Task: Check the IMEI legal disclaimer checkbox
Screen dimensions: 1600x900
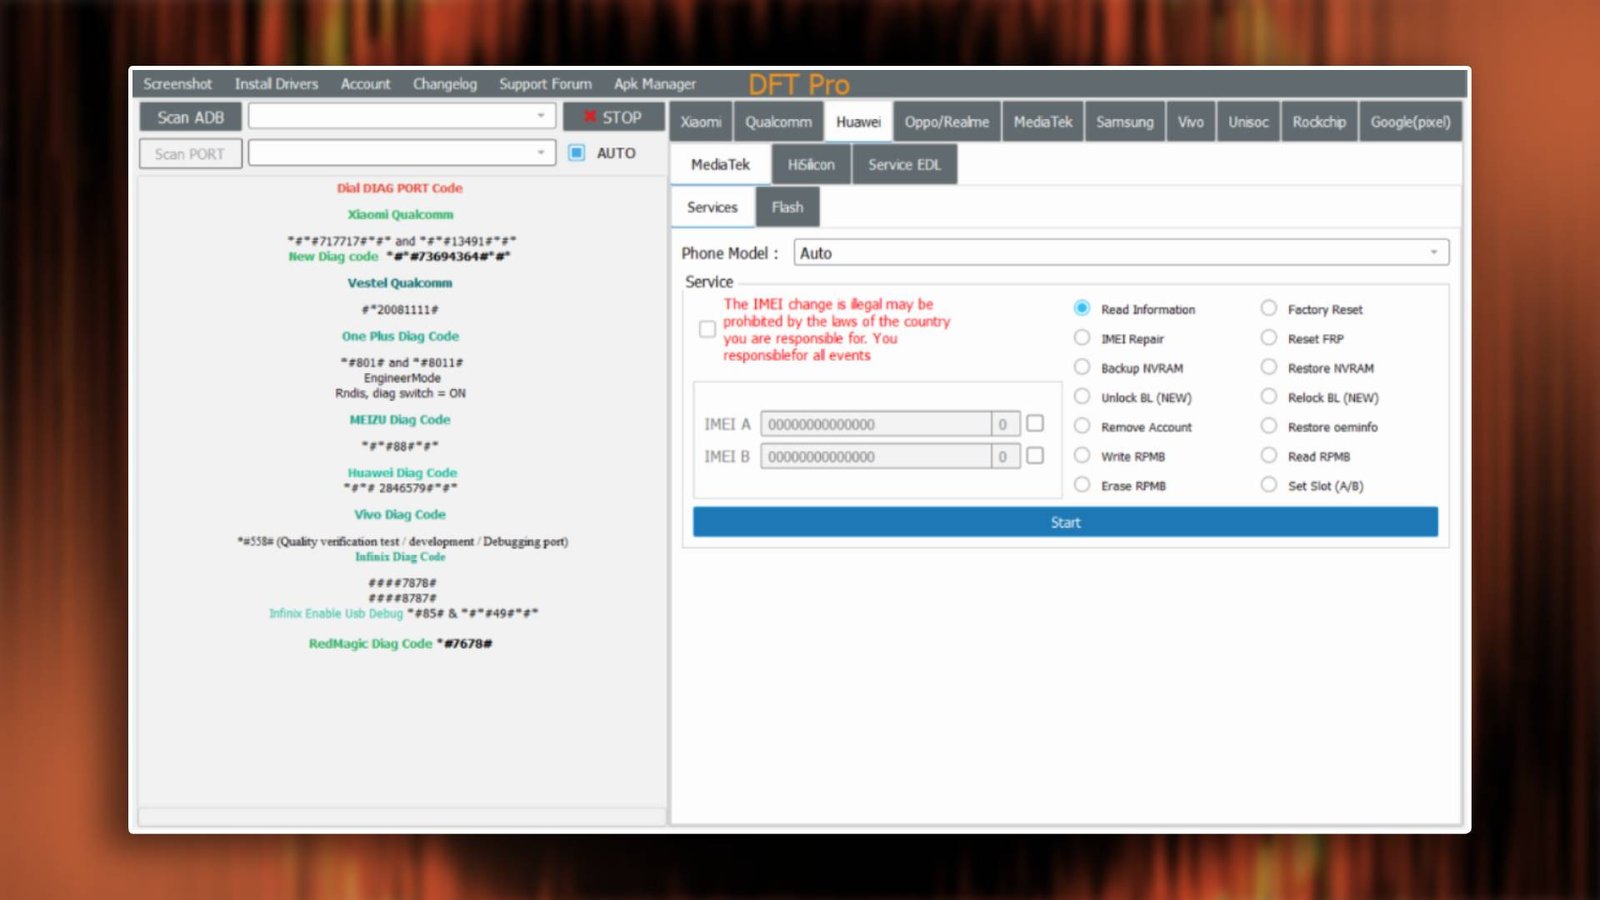Action: [x=707, y=329]
